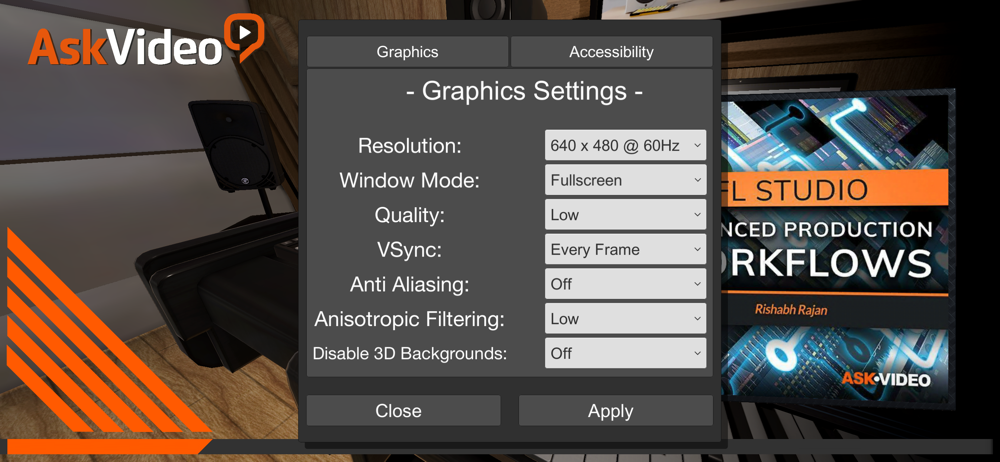Image resolution: width=1000 pixels, height=462 pixels.
Task: Click the 'Disable 3D Backgrounds:' label text
Action: point(409,354)
